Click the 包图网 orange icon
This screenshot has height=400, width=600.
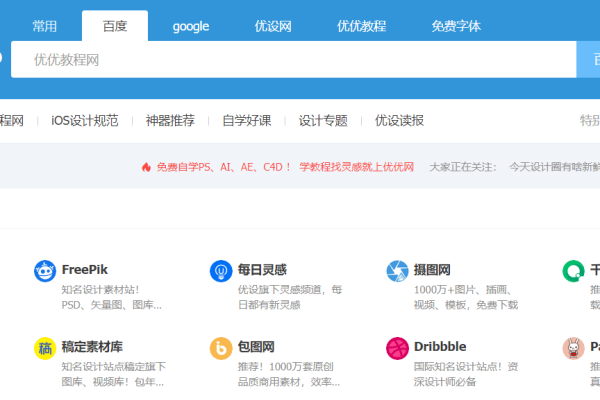coord(221,348)
